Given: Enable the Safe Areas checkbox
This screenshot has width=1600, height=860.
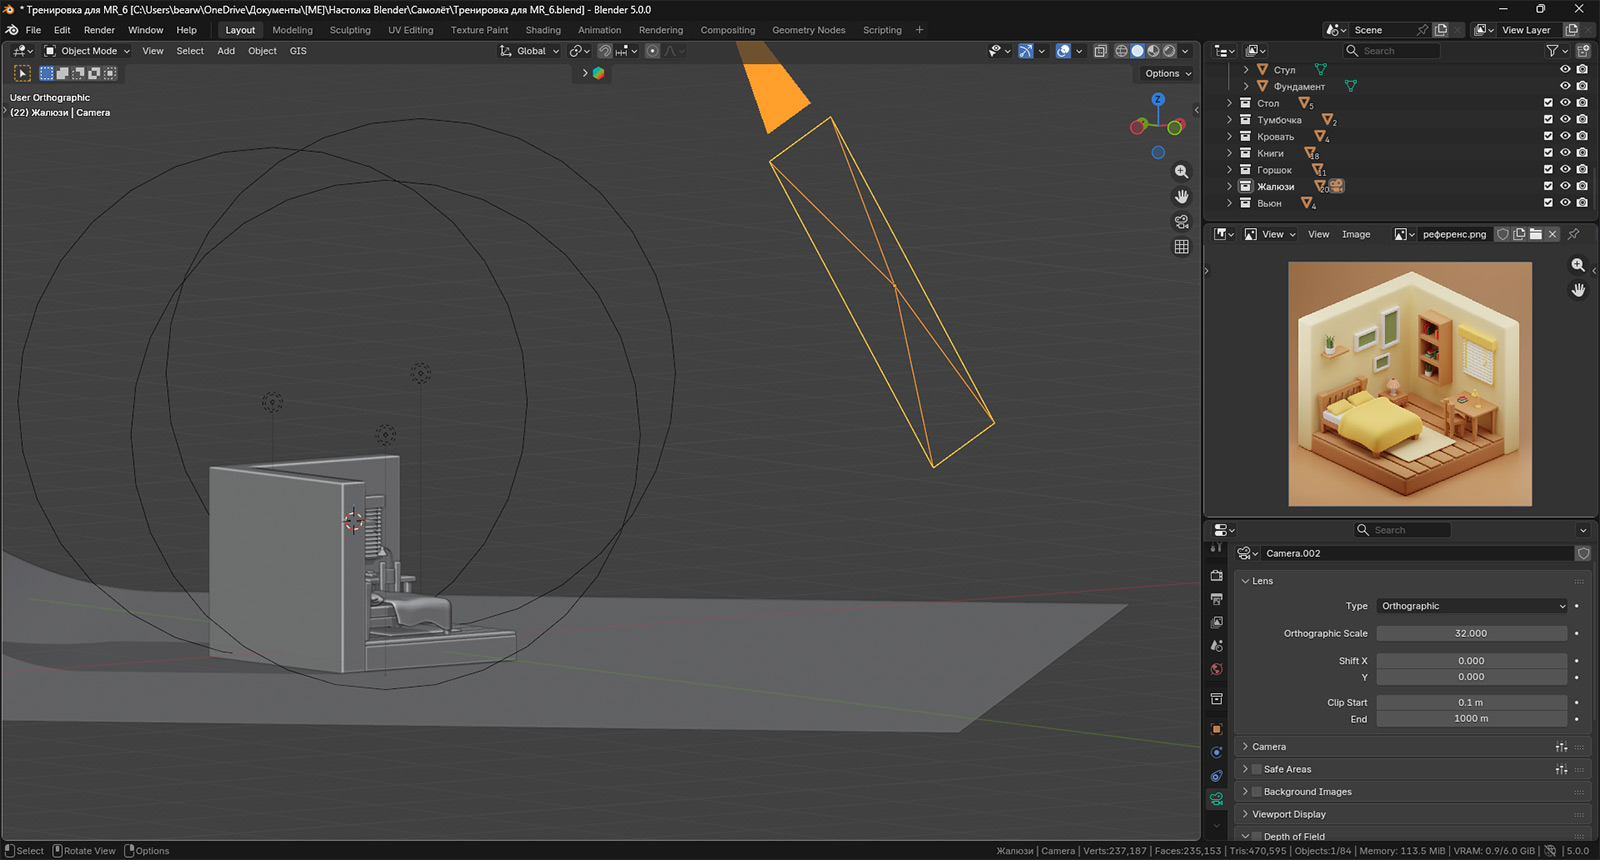Looking at the screenshot, I should (x=1257, y=769).
